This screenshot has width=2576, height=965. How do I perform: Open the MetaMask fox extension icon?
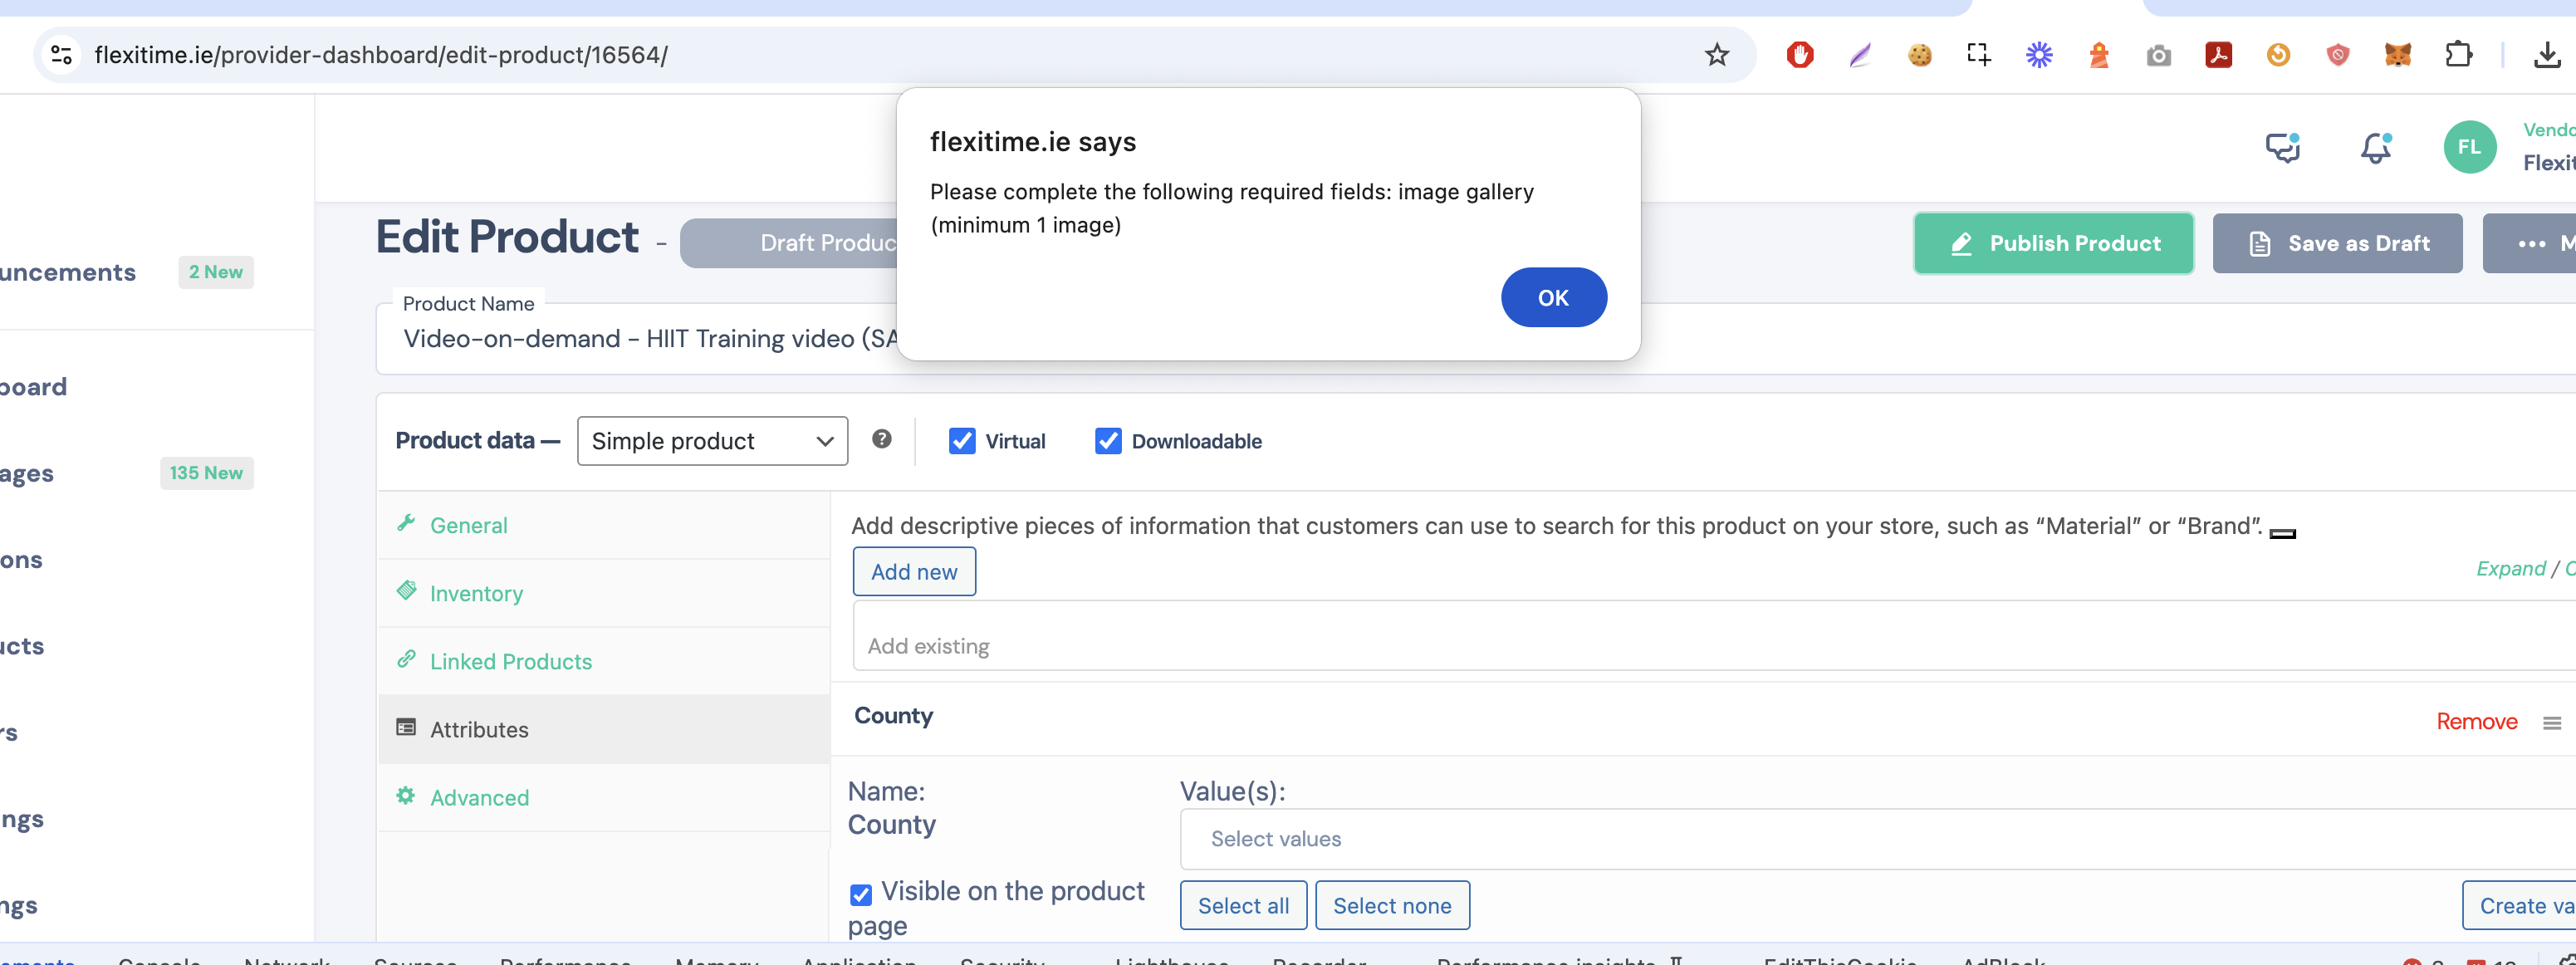point(2397,55)
